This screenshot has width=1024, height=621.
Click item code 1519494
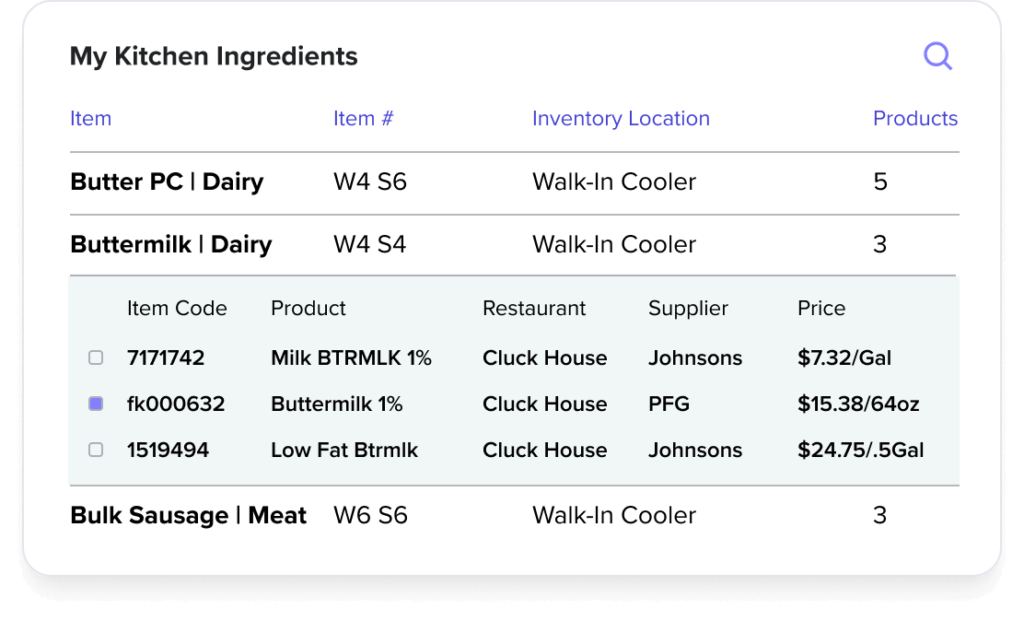pyautogui.click(x=167, y=450)
